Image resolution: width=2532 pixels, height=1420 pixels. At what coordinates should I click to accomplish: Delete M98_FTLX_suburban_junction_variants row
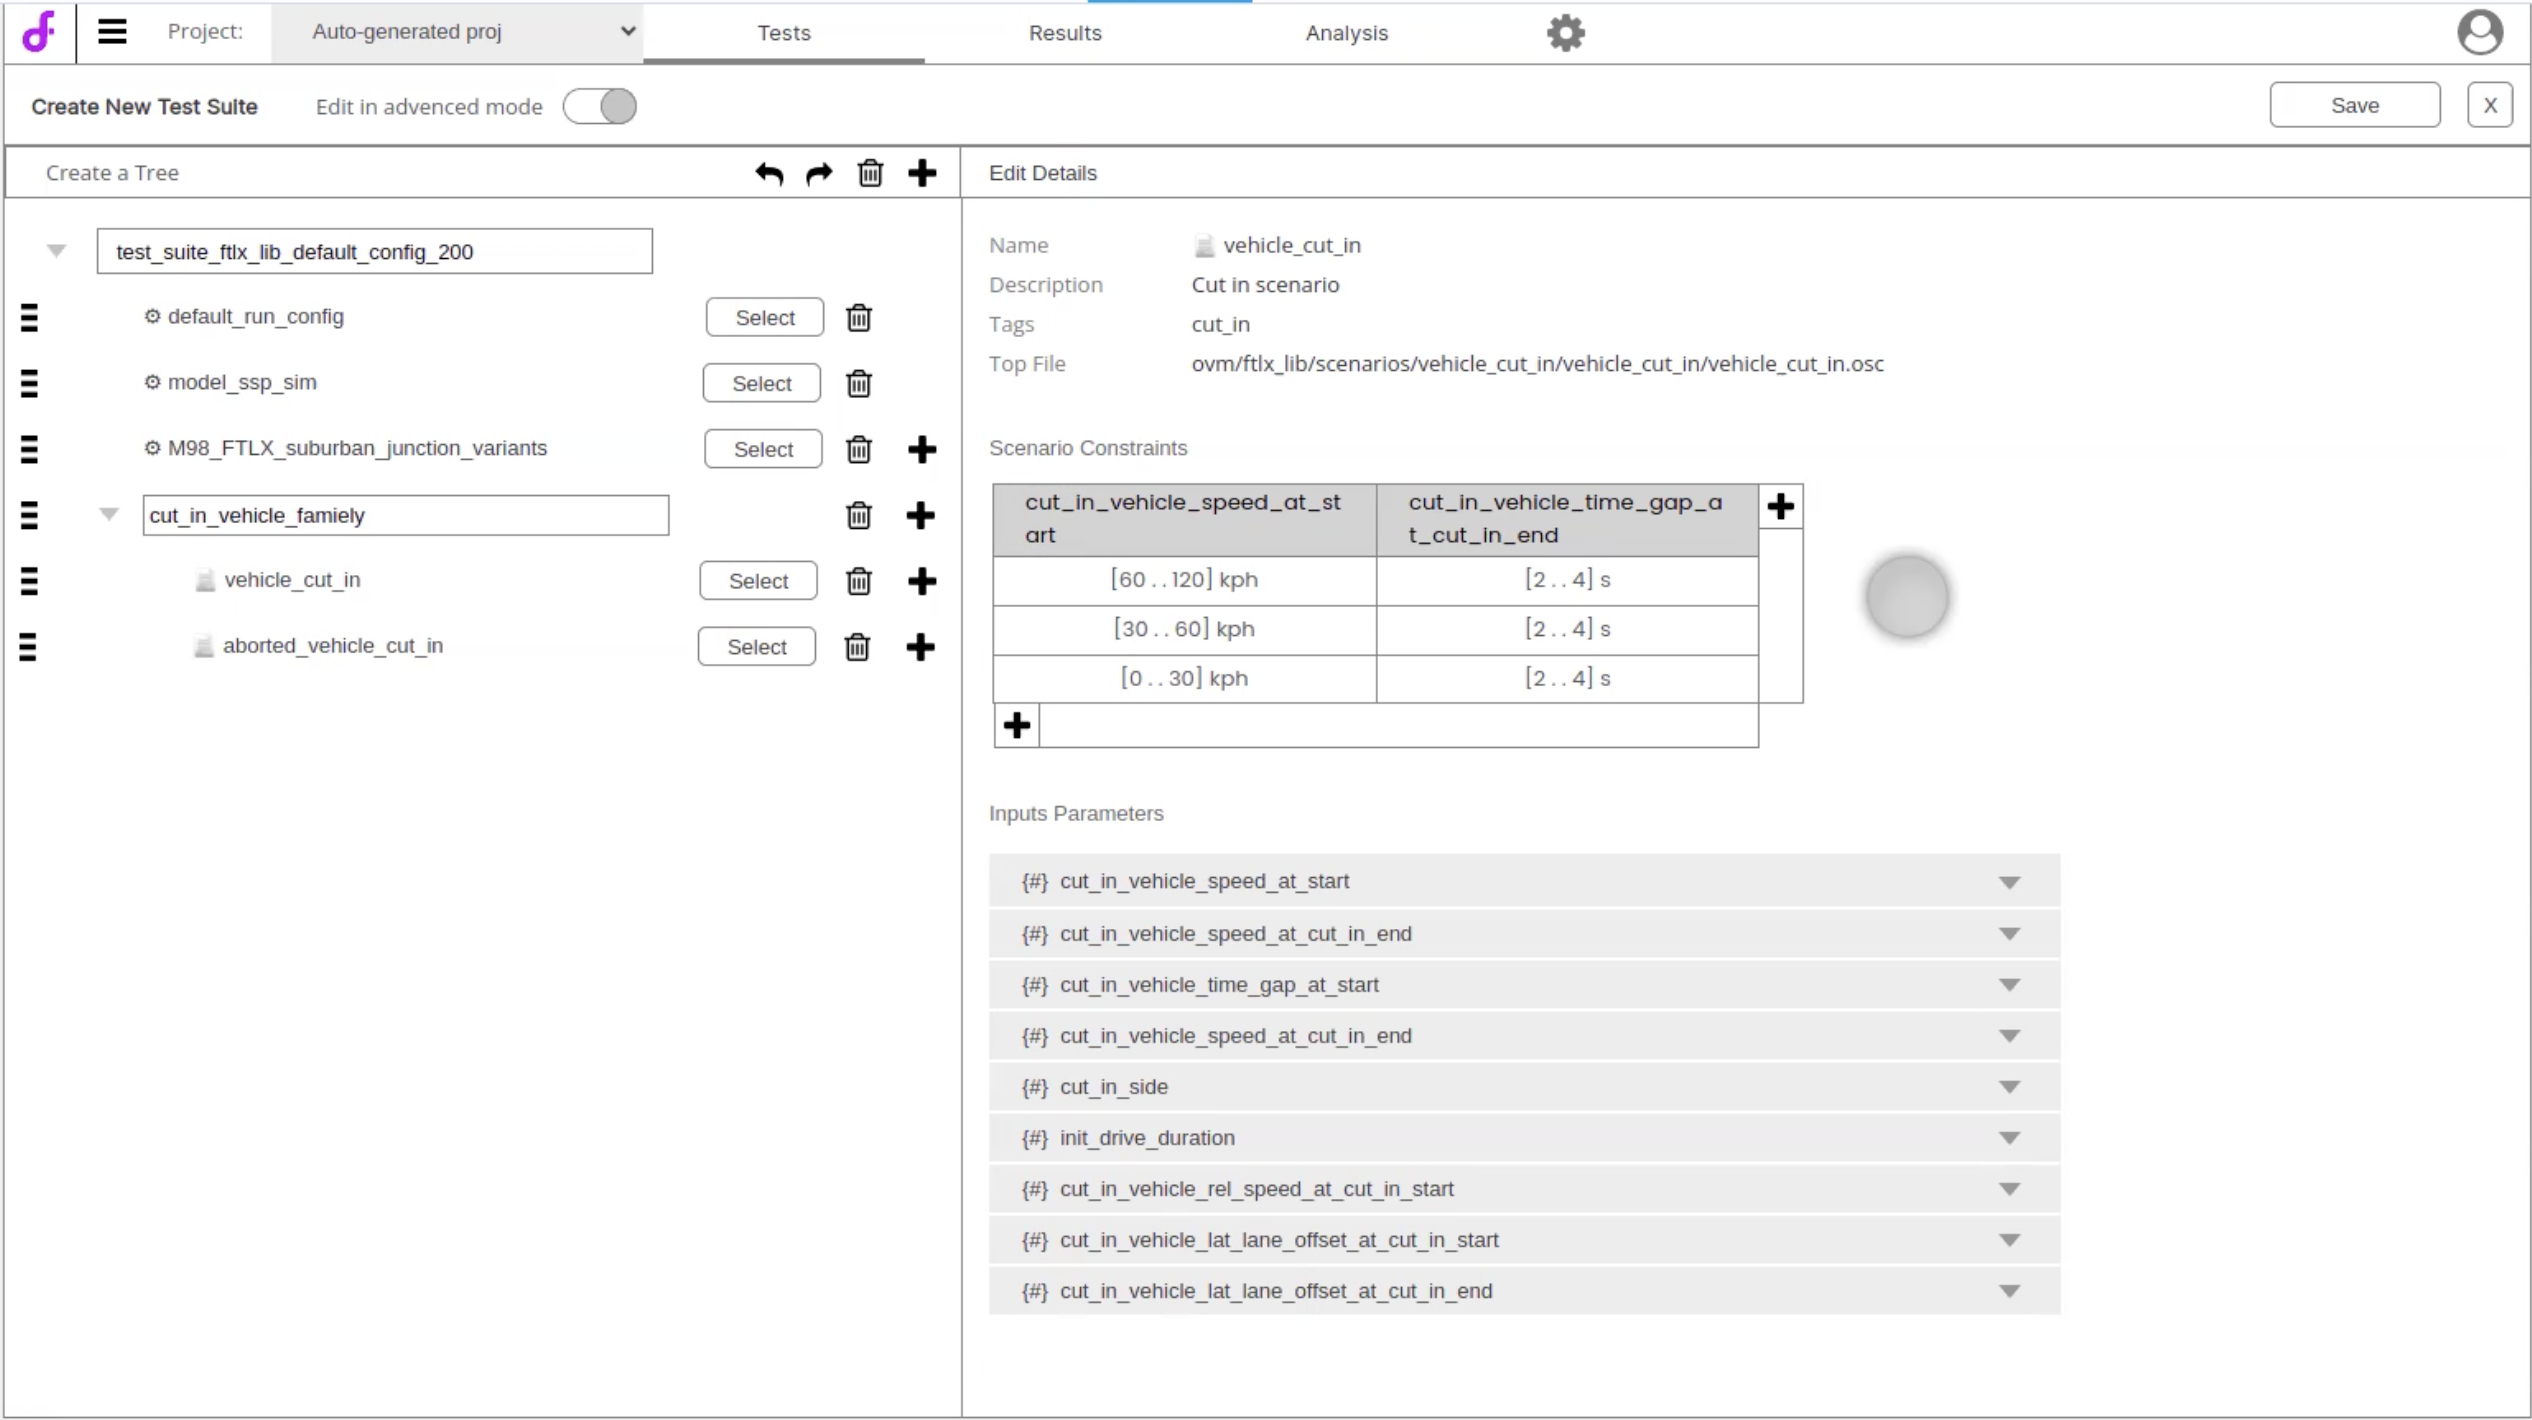(x=859, y=450)
